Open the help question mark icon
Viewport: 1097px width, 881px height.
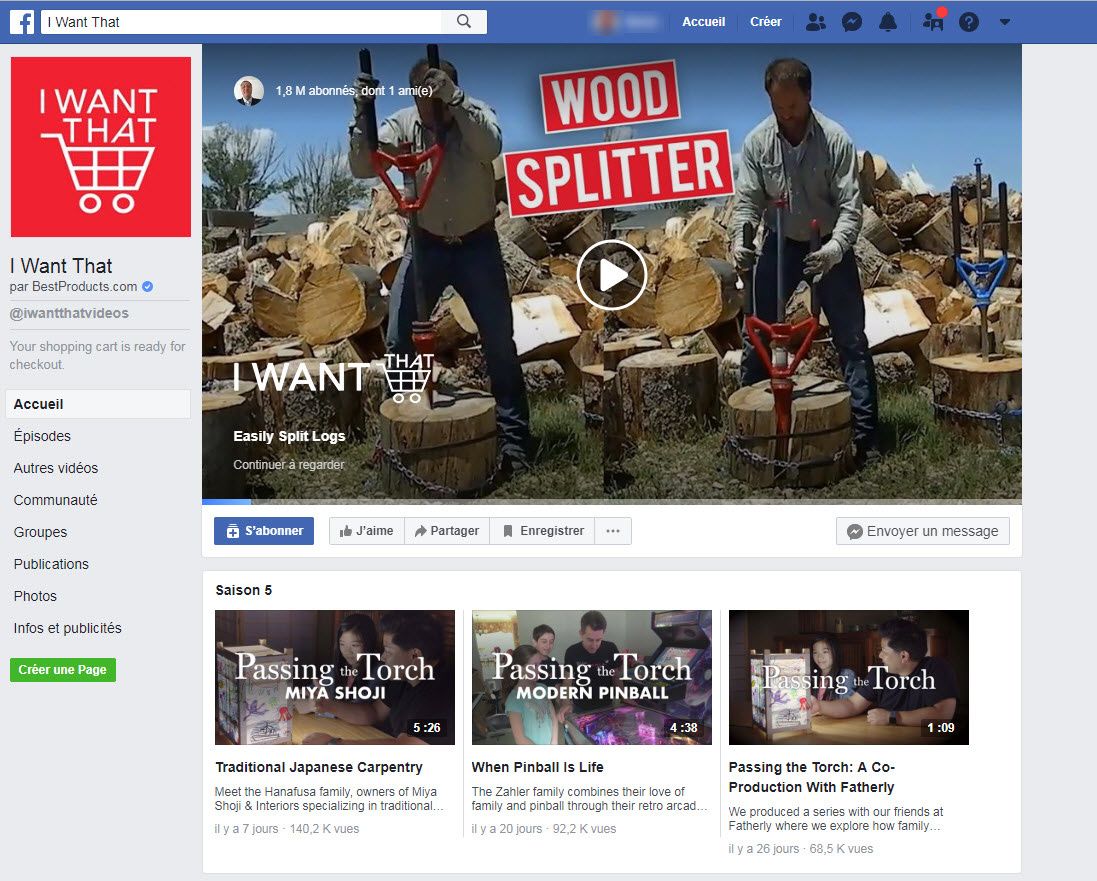coord(969,22)
